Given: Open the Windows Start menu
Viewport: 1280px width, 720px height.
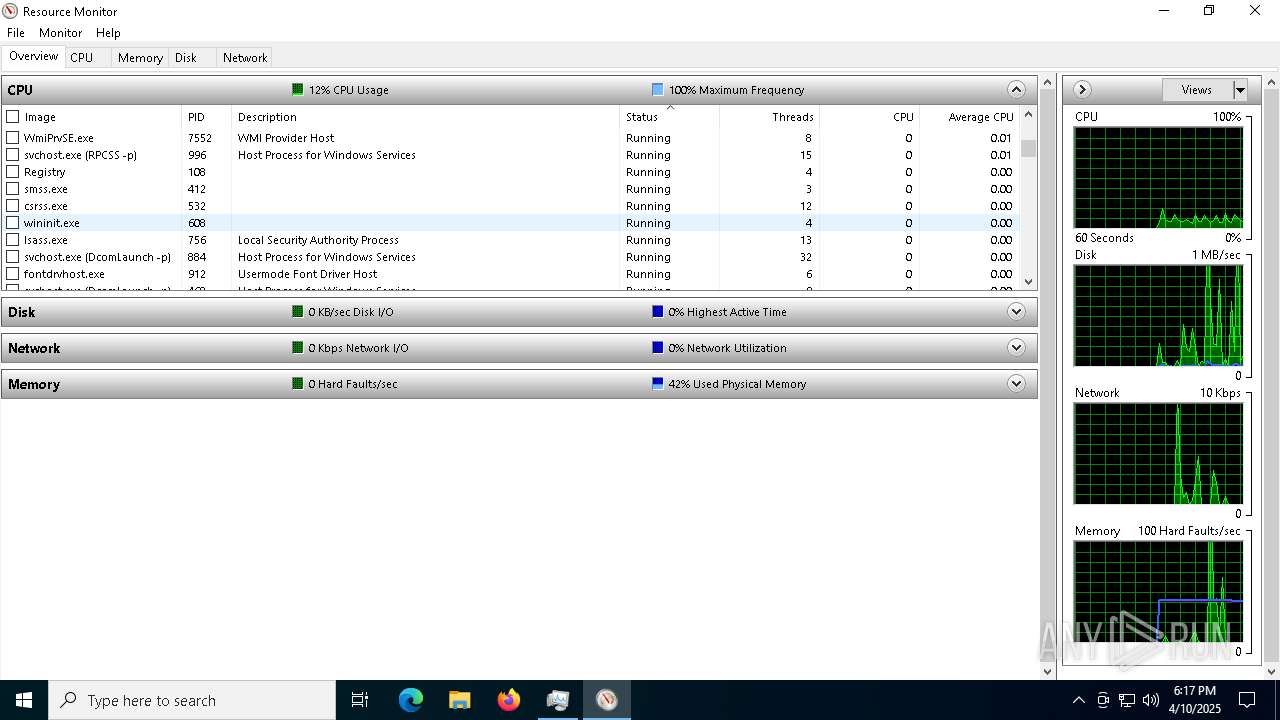Looking at the screenshot, I should coord(24,700).
